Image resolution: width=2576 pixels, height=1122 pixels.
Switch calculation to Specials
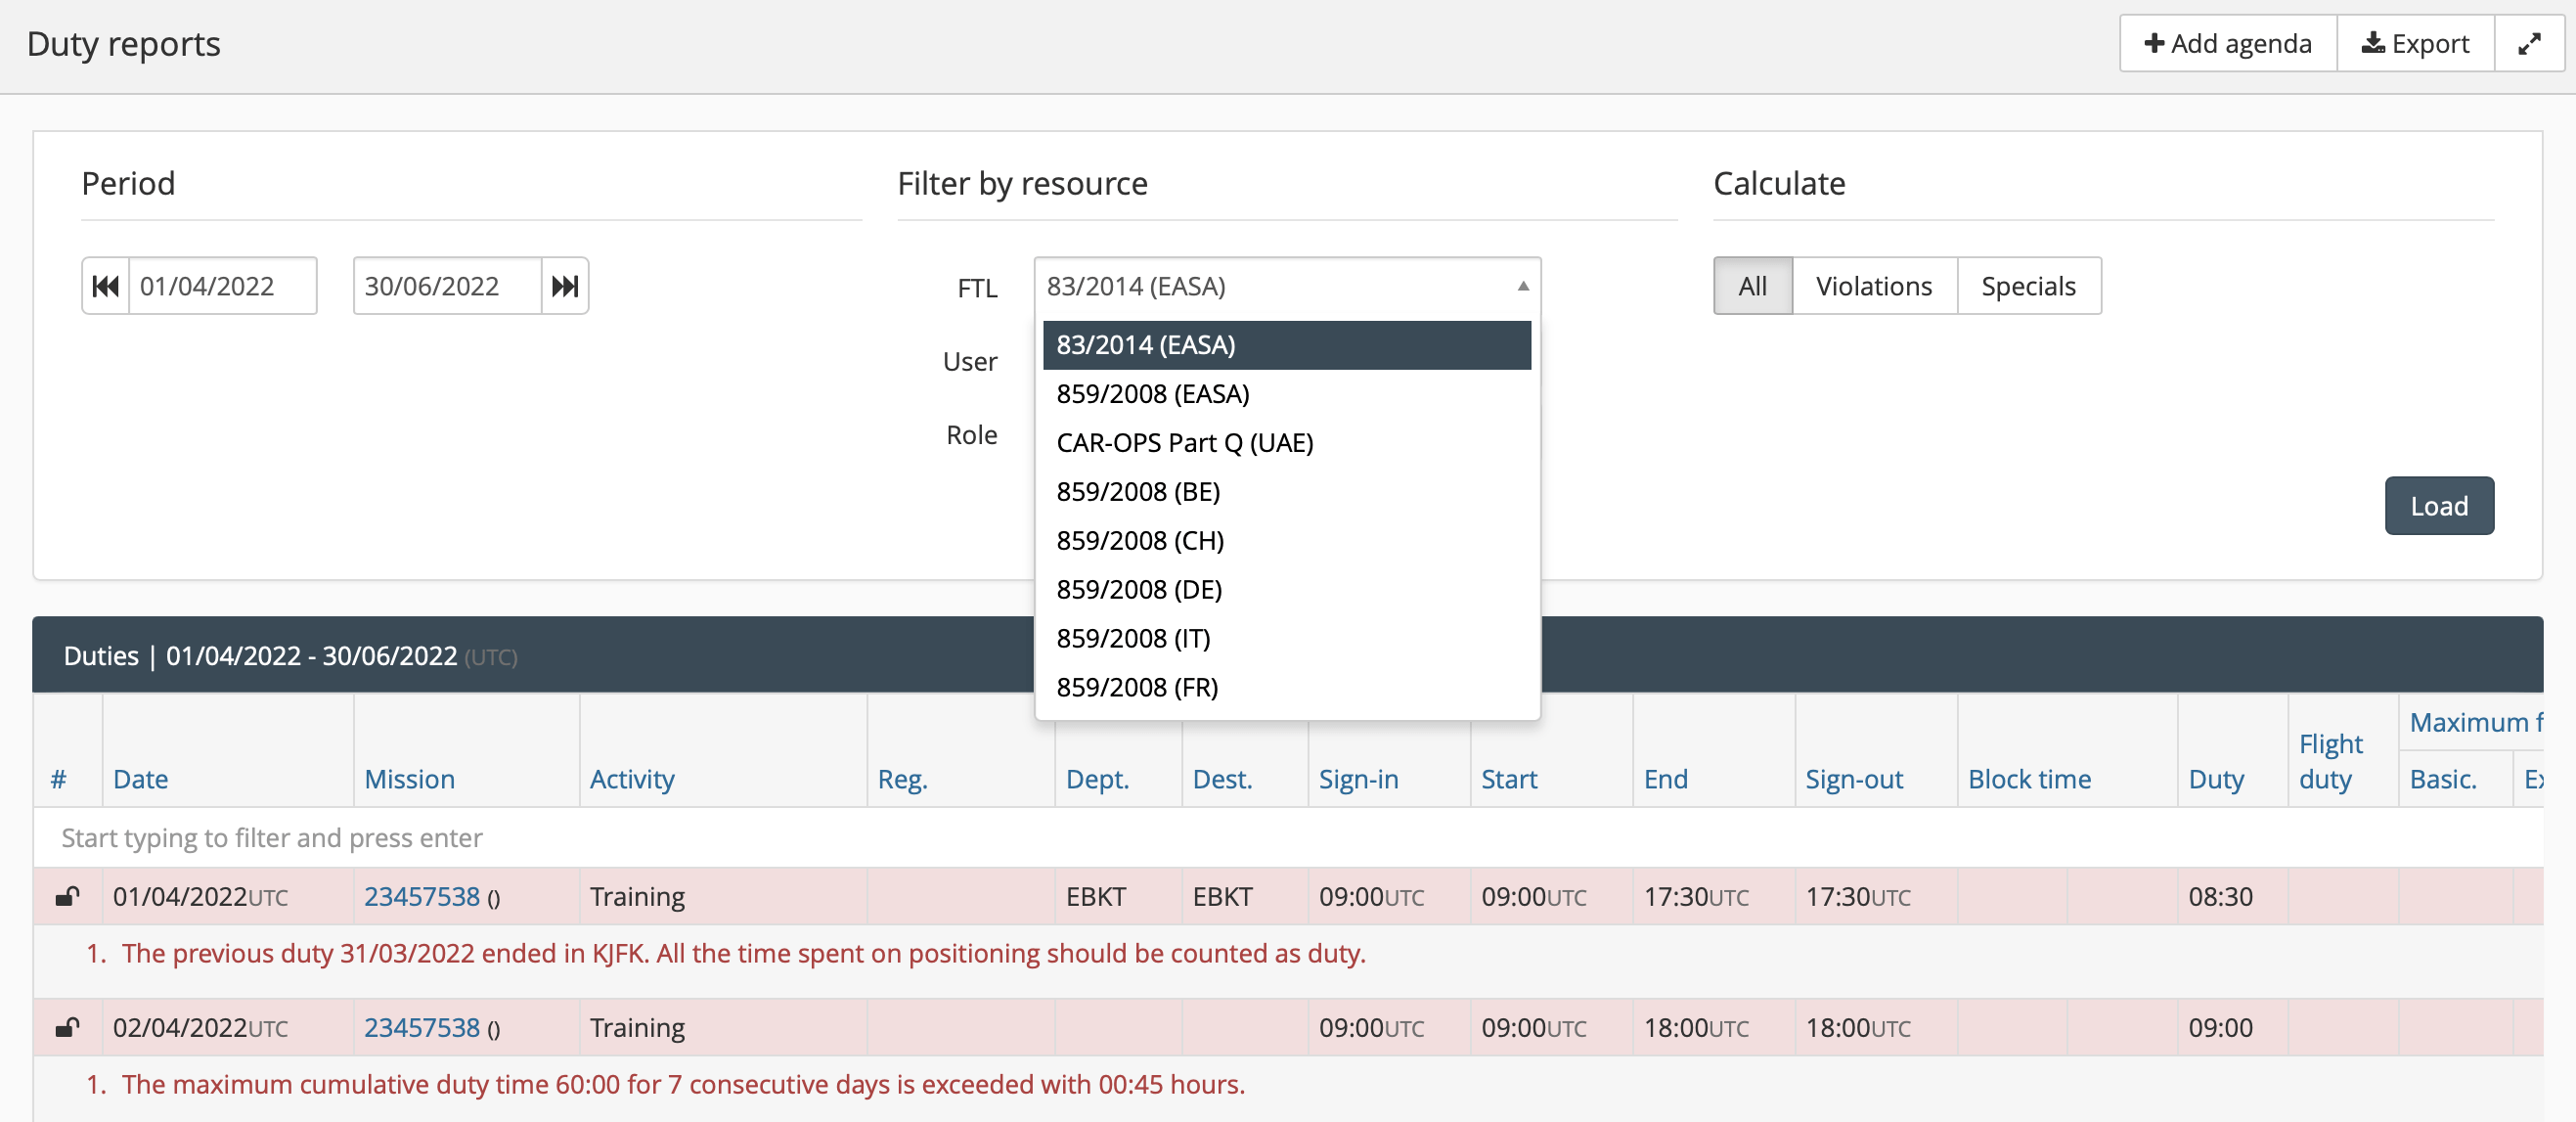click(x=2028, y=287)
